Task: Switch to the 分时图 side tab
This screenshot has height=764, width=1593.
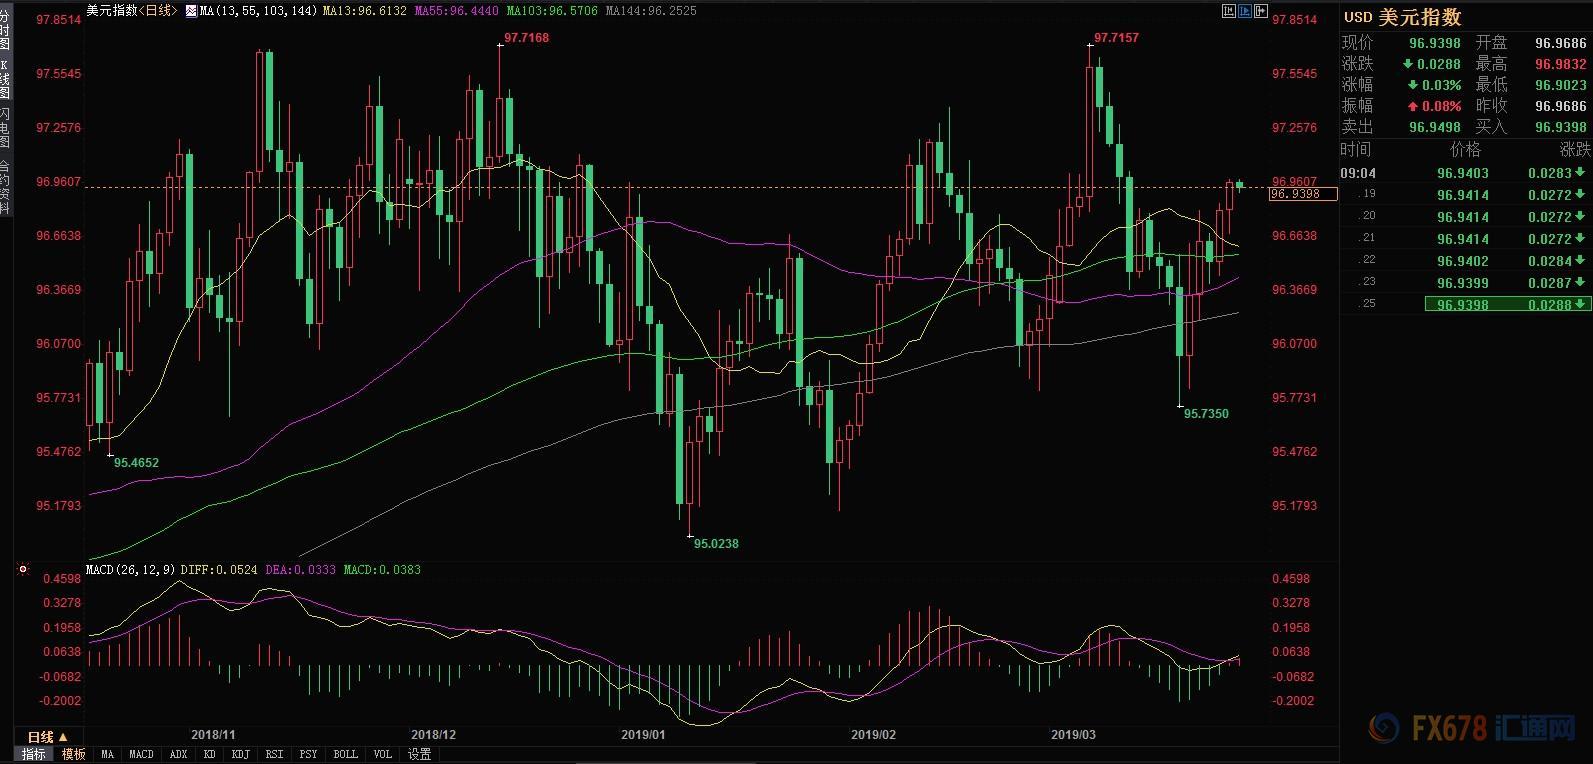Action: [5, 27]
